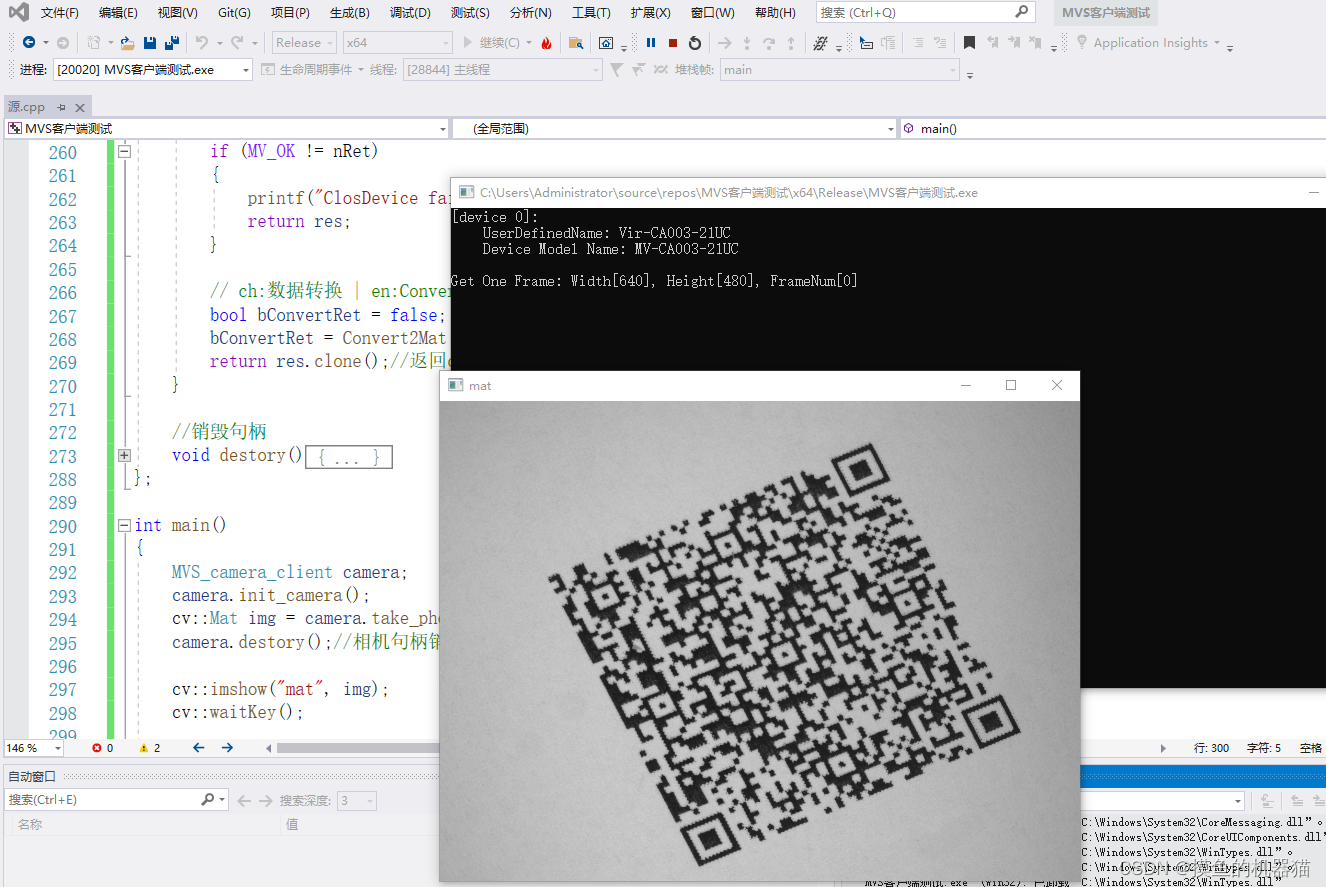The image size is (1326, 887).
Task: Click the Hot Reload flame icon
Action: coord(546,43)
